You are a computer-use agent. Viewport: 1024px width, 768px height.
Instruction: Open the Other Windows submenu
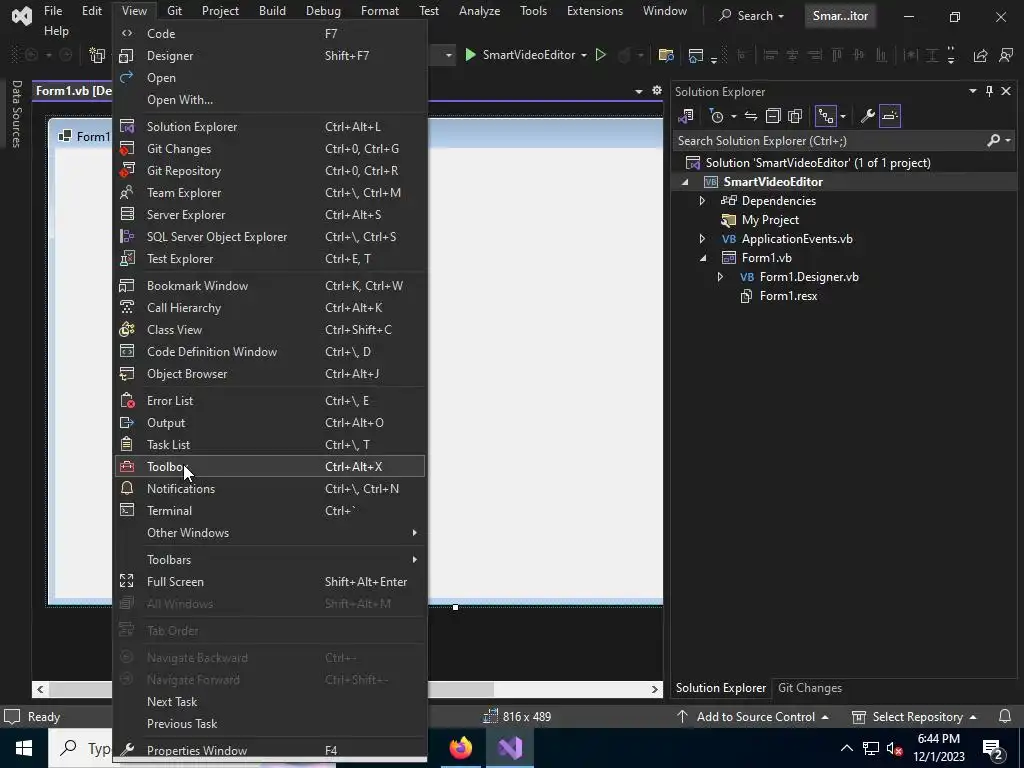pos(270,533)
